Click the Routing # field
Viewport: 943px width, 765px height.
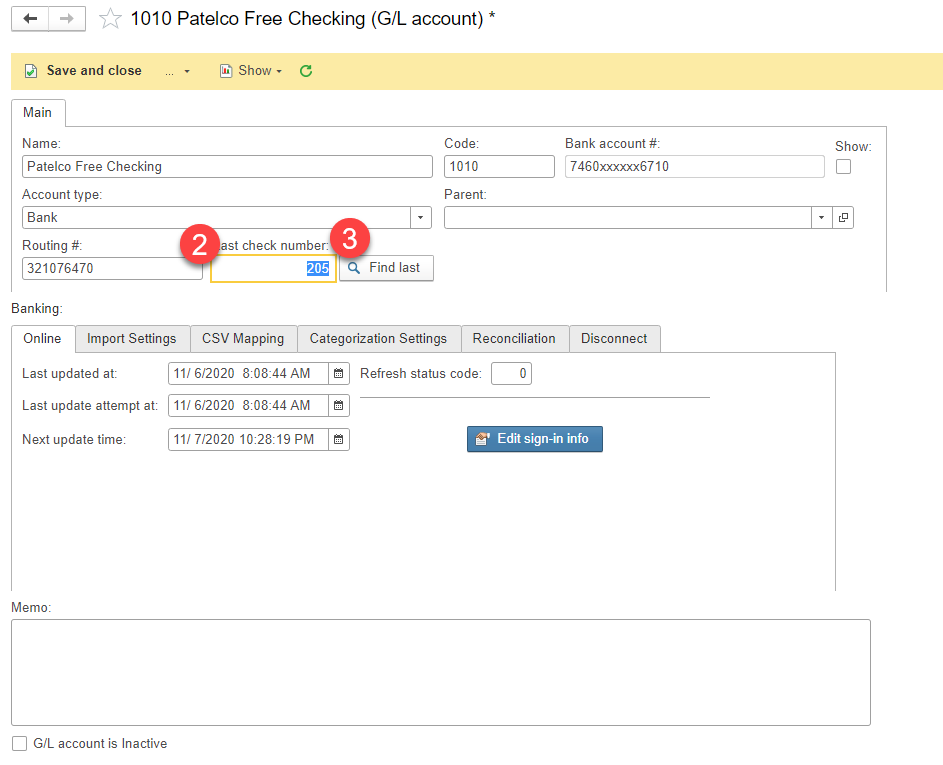point(112,268)
